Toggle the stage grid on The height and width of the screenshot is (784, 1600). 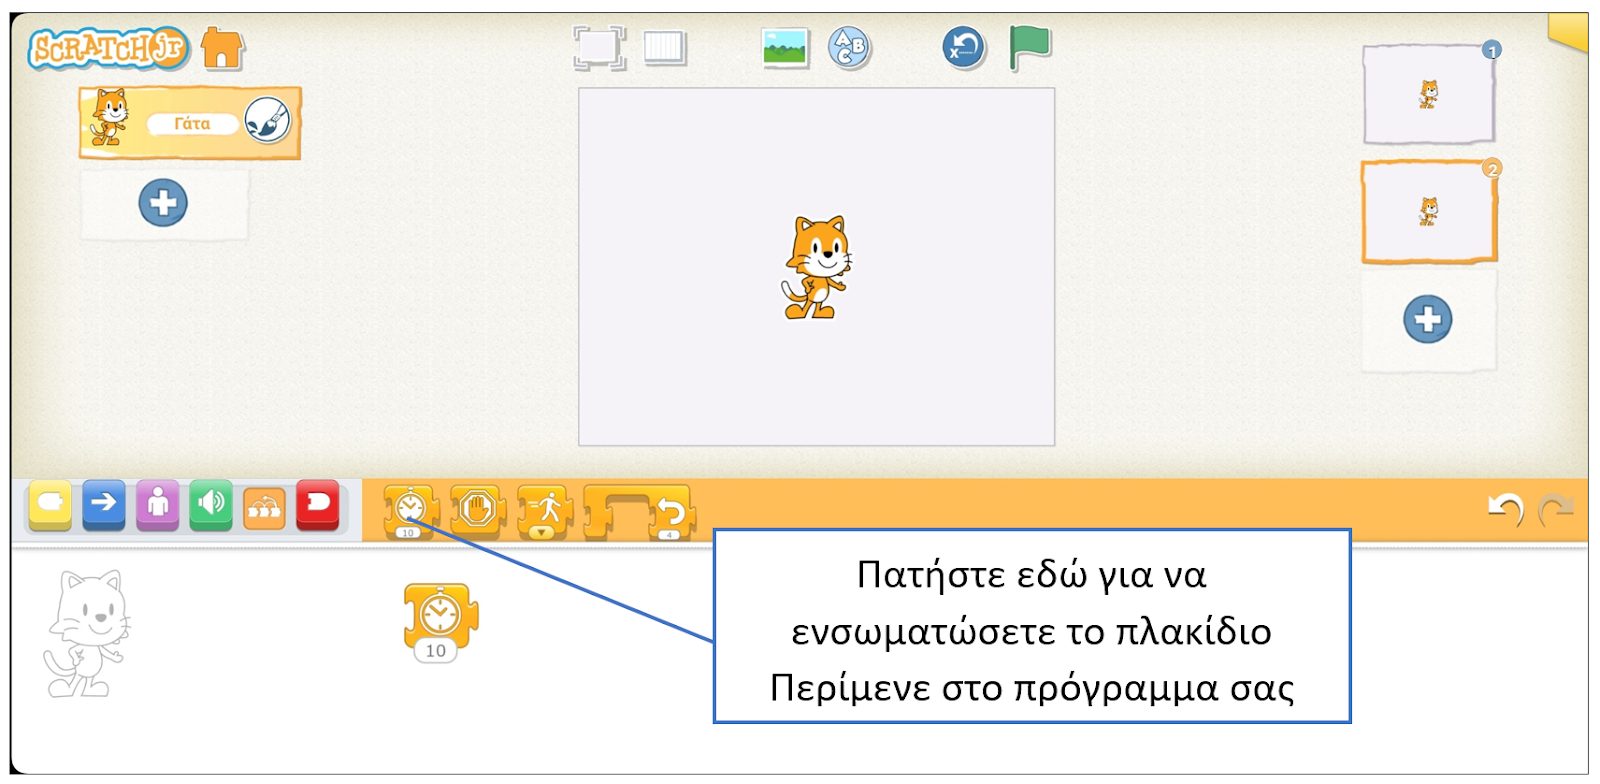[x=665, y=47]
